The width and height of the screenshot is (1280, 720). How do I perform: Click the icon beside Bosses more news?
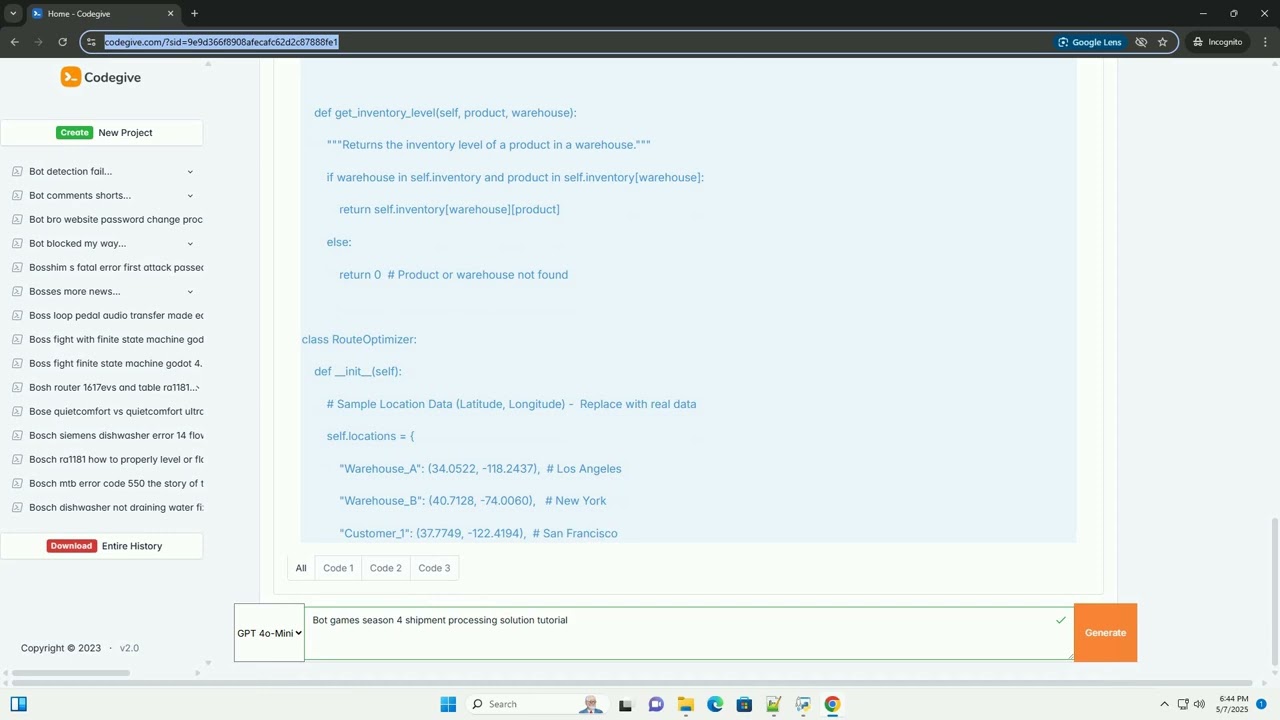tap(17, 291)
